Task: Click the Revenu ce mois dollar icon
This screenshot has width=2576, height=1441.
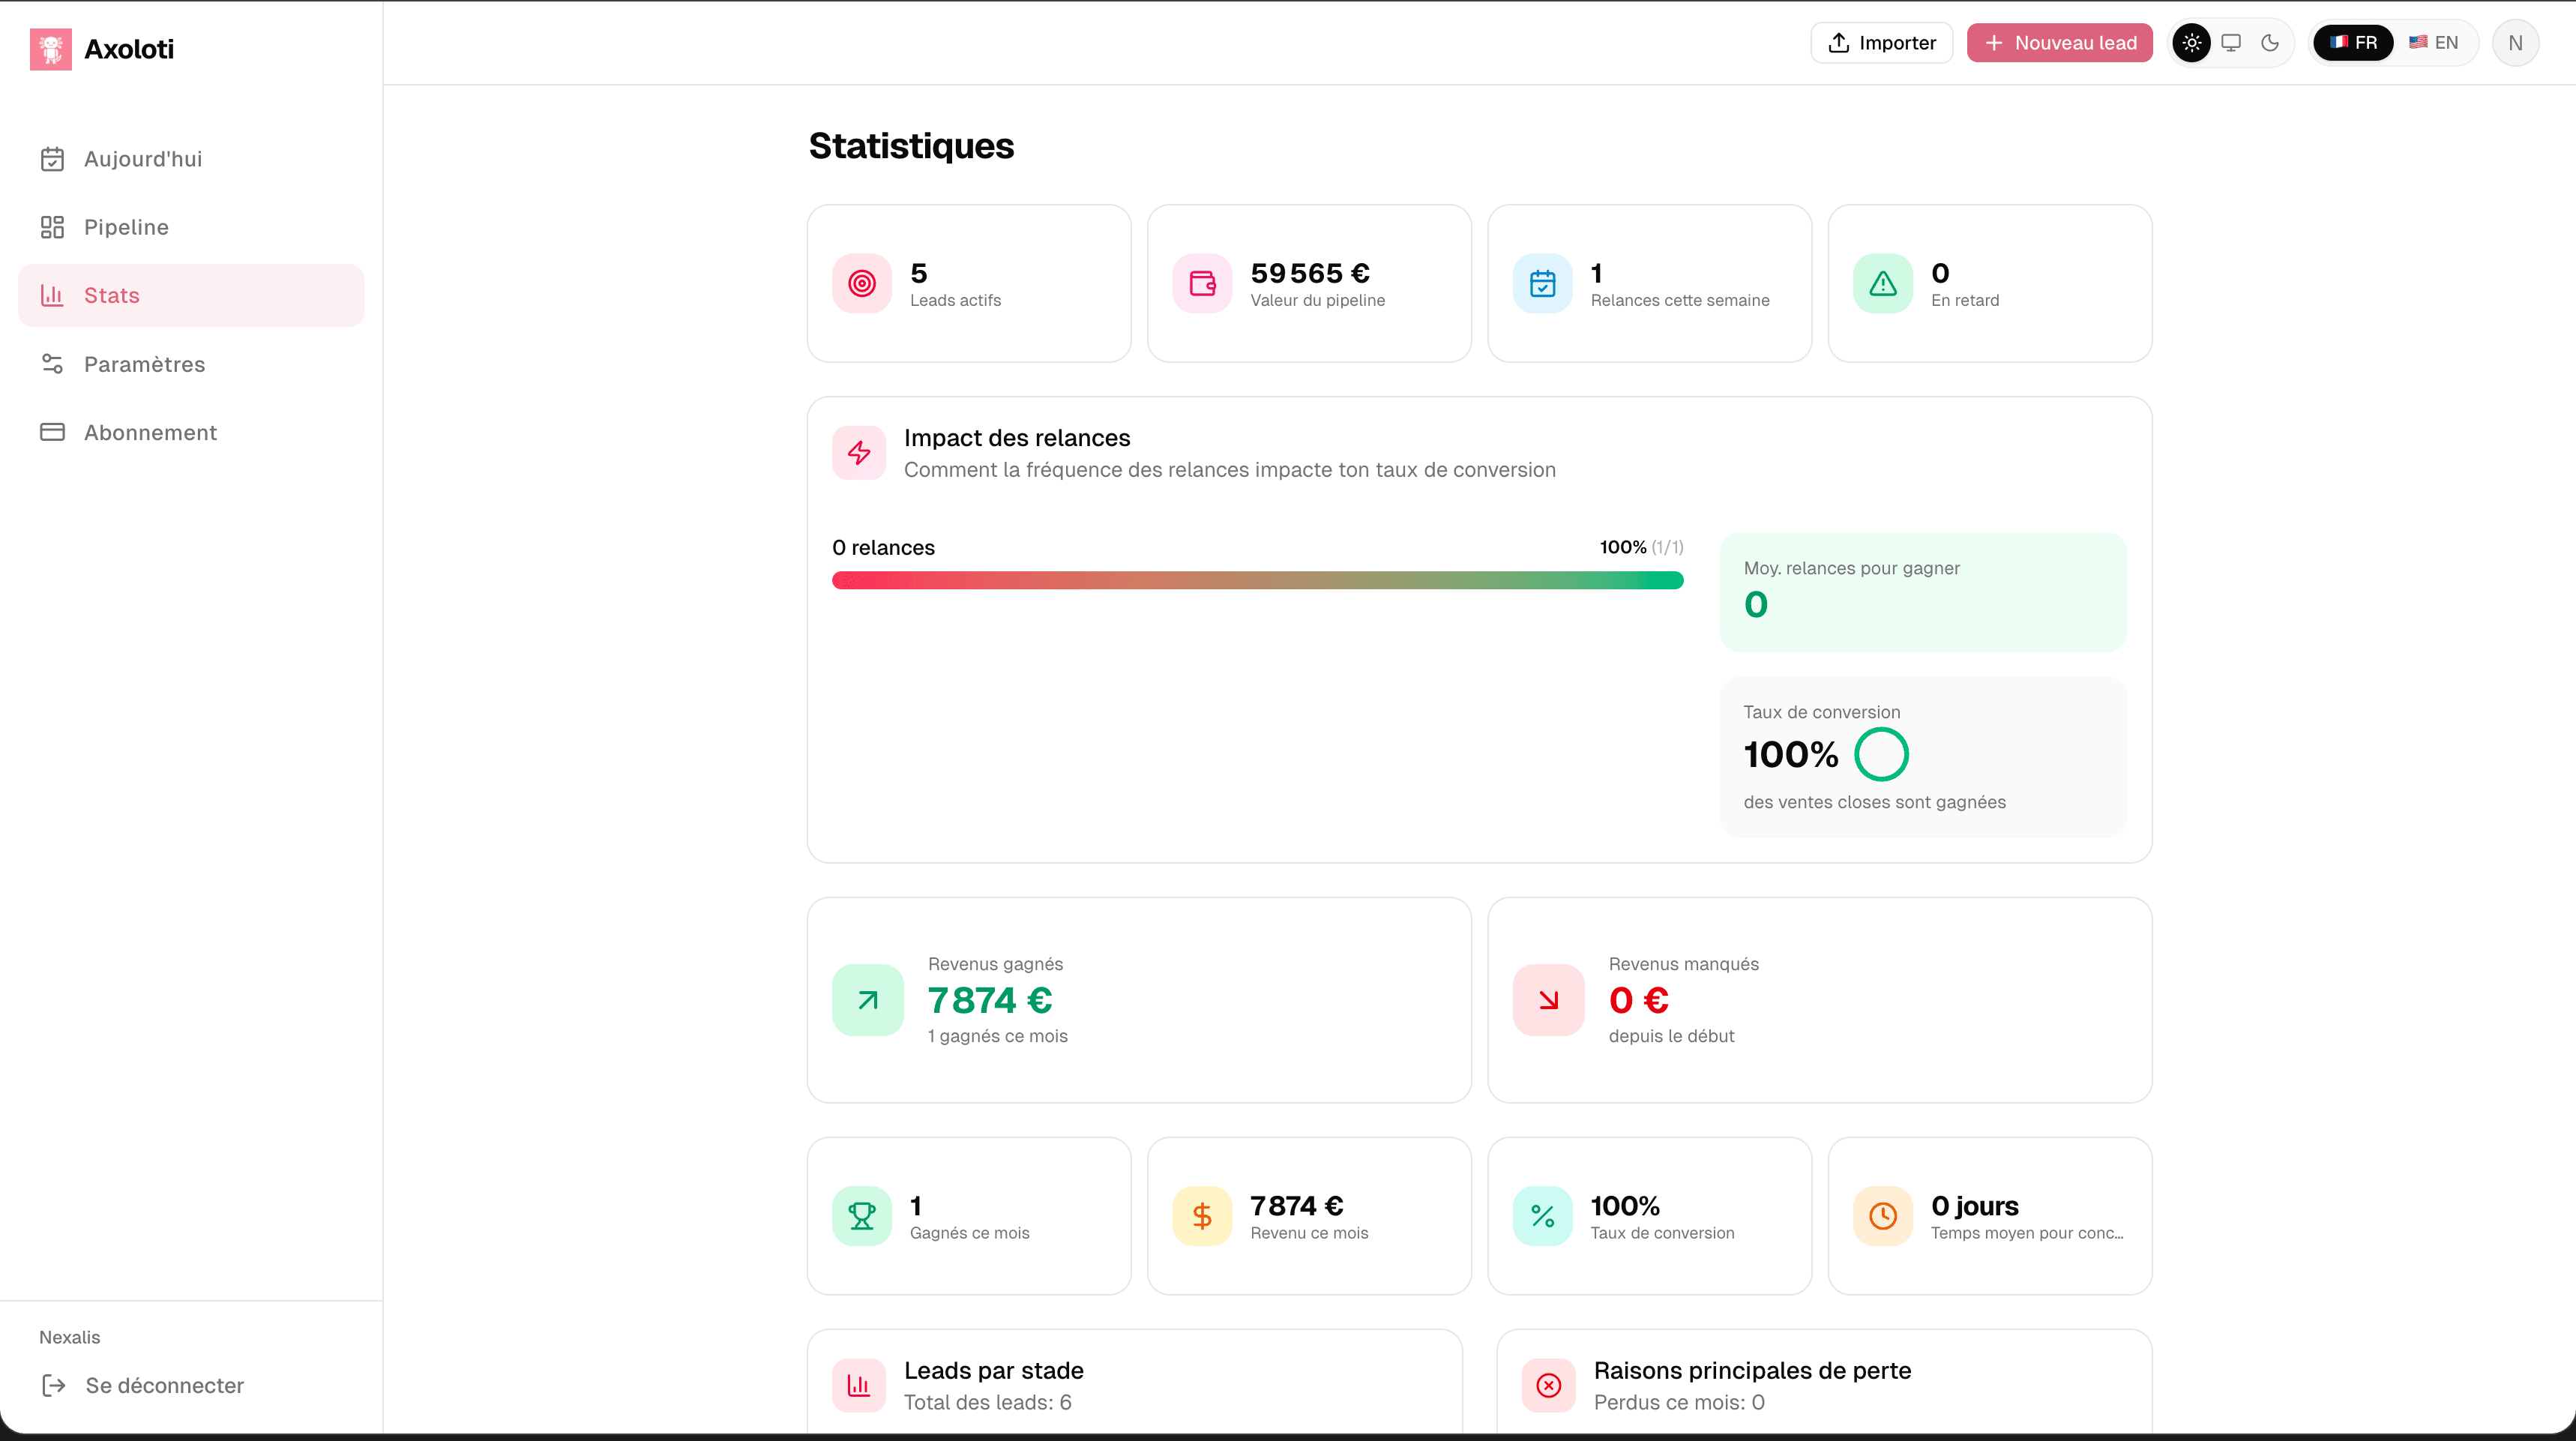Action: 1202,1216
